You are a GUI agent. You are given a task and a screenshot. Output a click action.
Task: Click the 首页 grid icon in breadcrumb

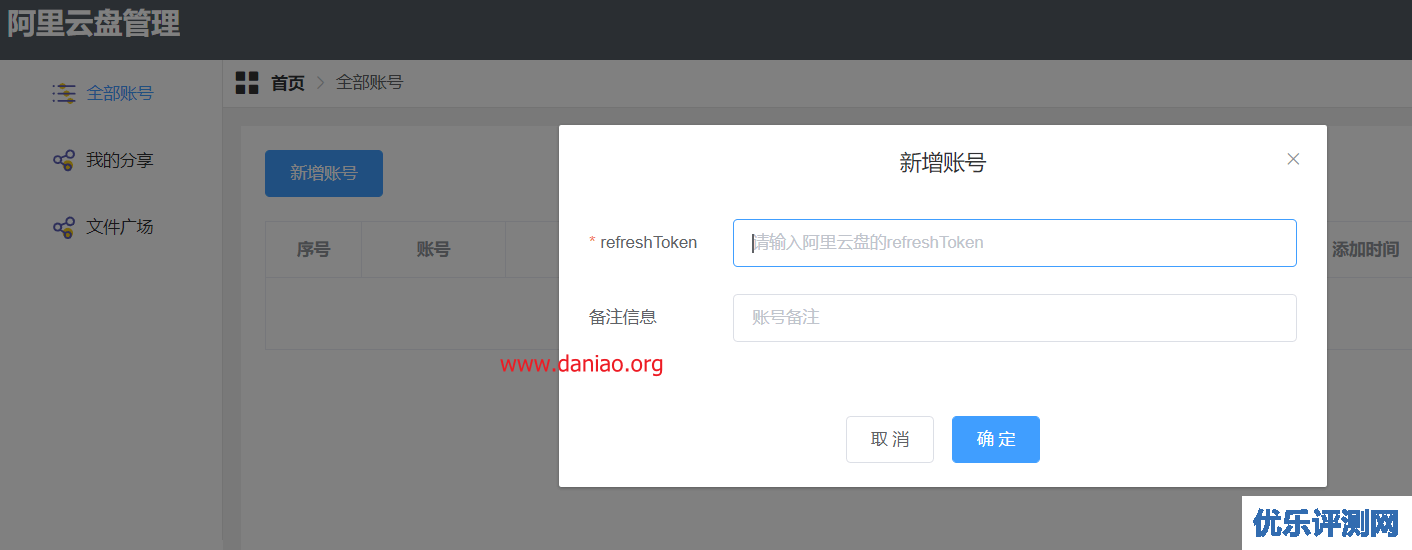(247, 83)
